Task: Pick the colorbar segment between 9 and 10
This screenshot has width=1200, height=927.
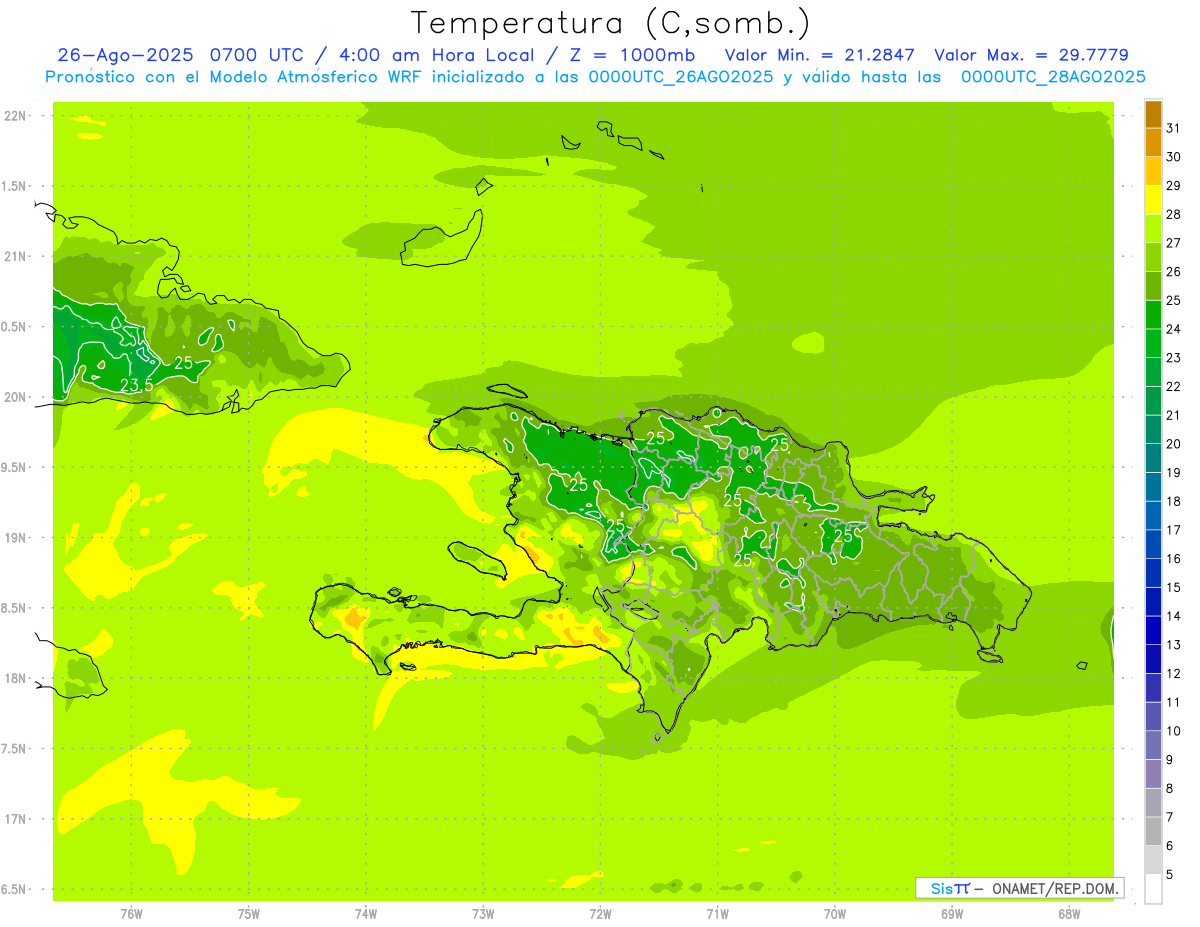Action: tap(1153, 747)
